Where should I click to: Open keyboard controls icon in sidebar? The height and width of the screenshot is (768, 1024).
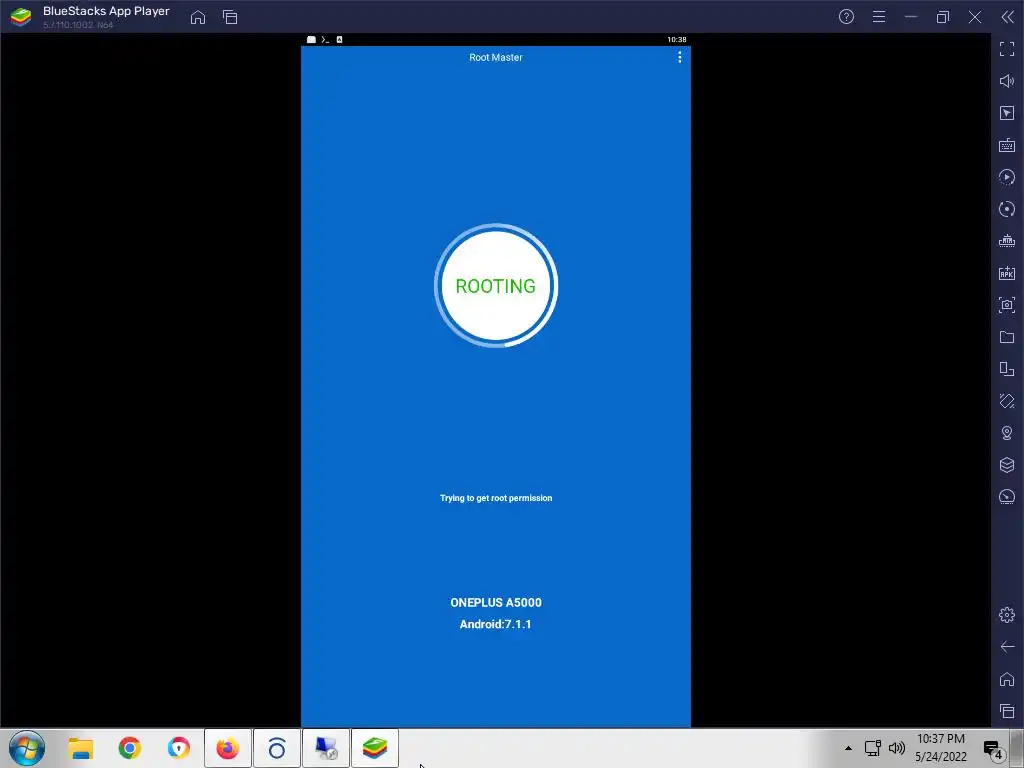coord(1007,145)
